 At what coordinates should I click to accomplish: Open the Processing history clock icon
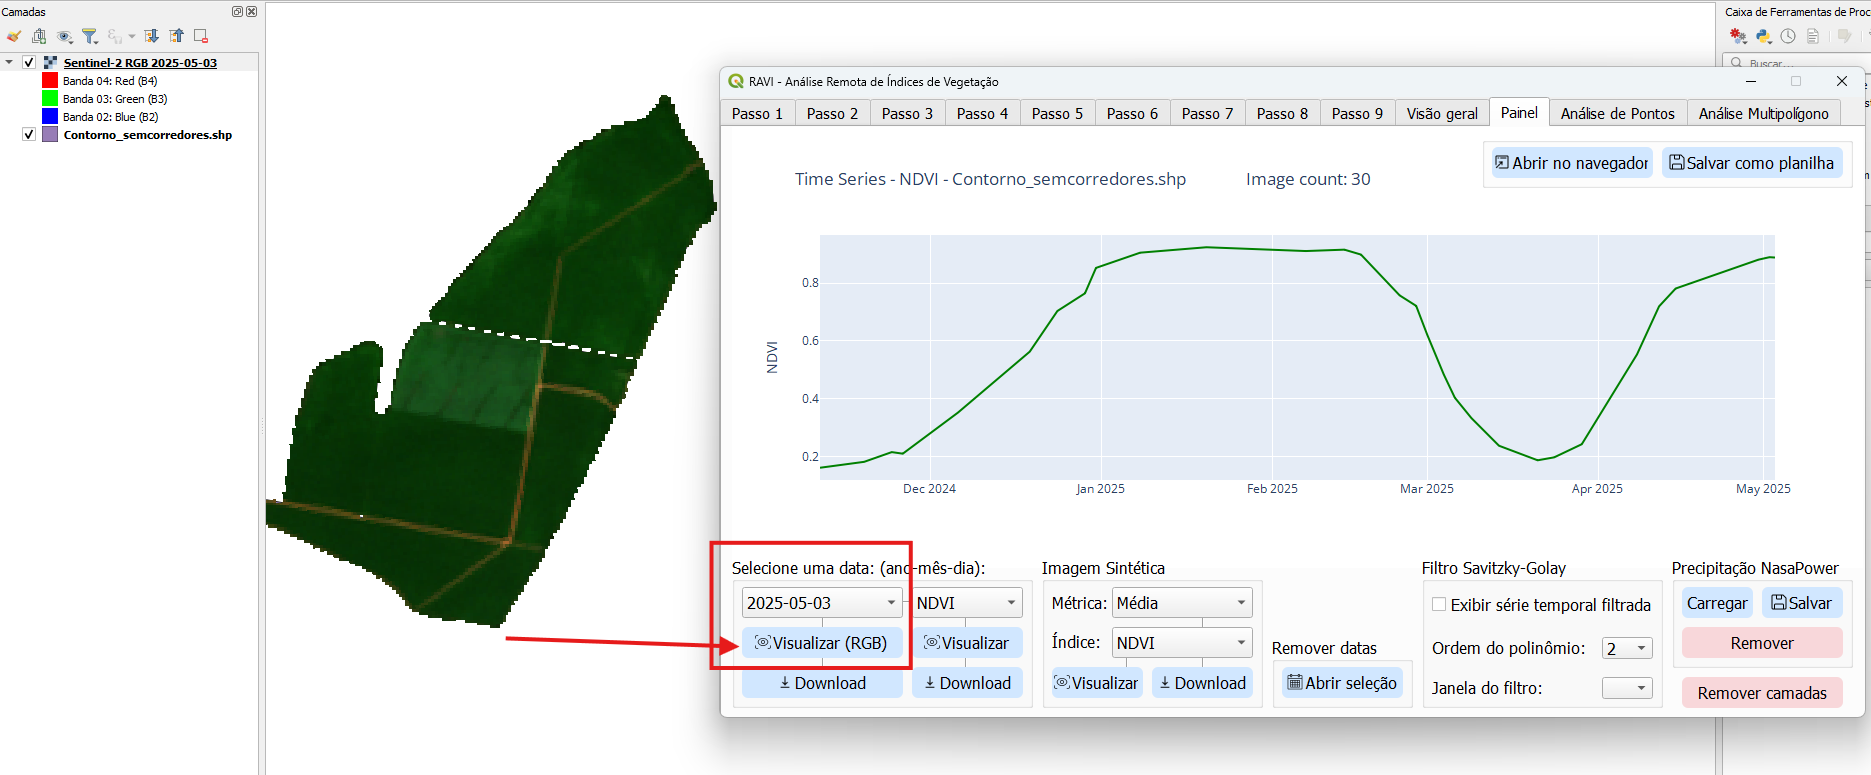(x=1788, y=36)
